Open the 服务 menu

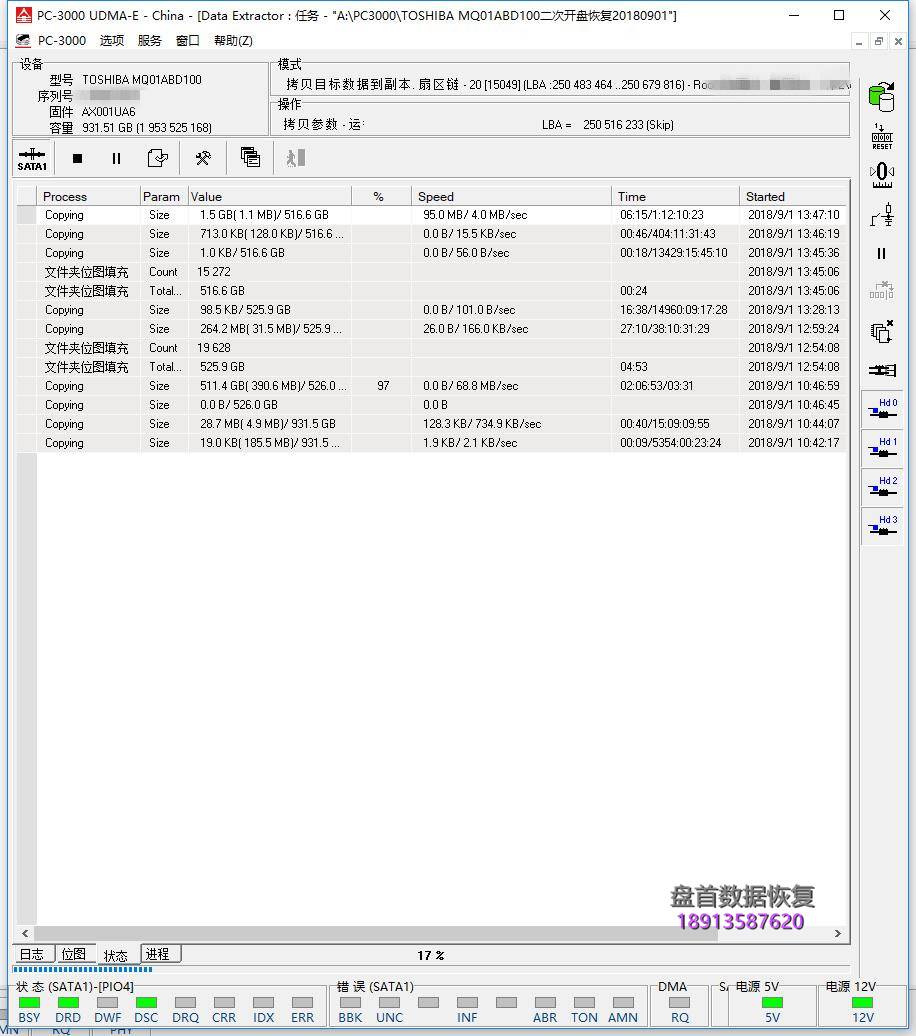click(x=150, y=41)
